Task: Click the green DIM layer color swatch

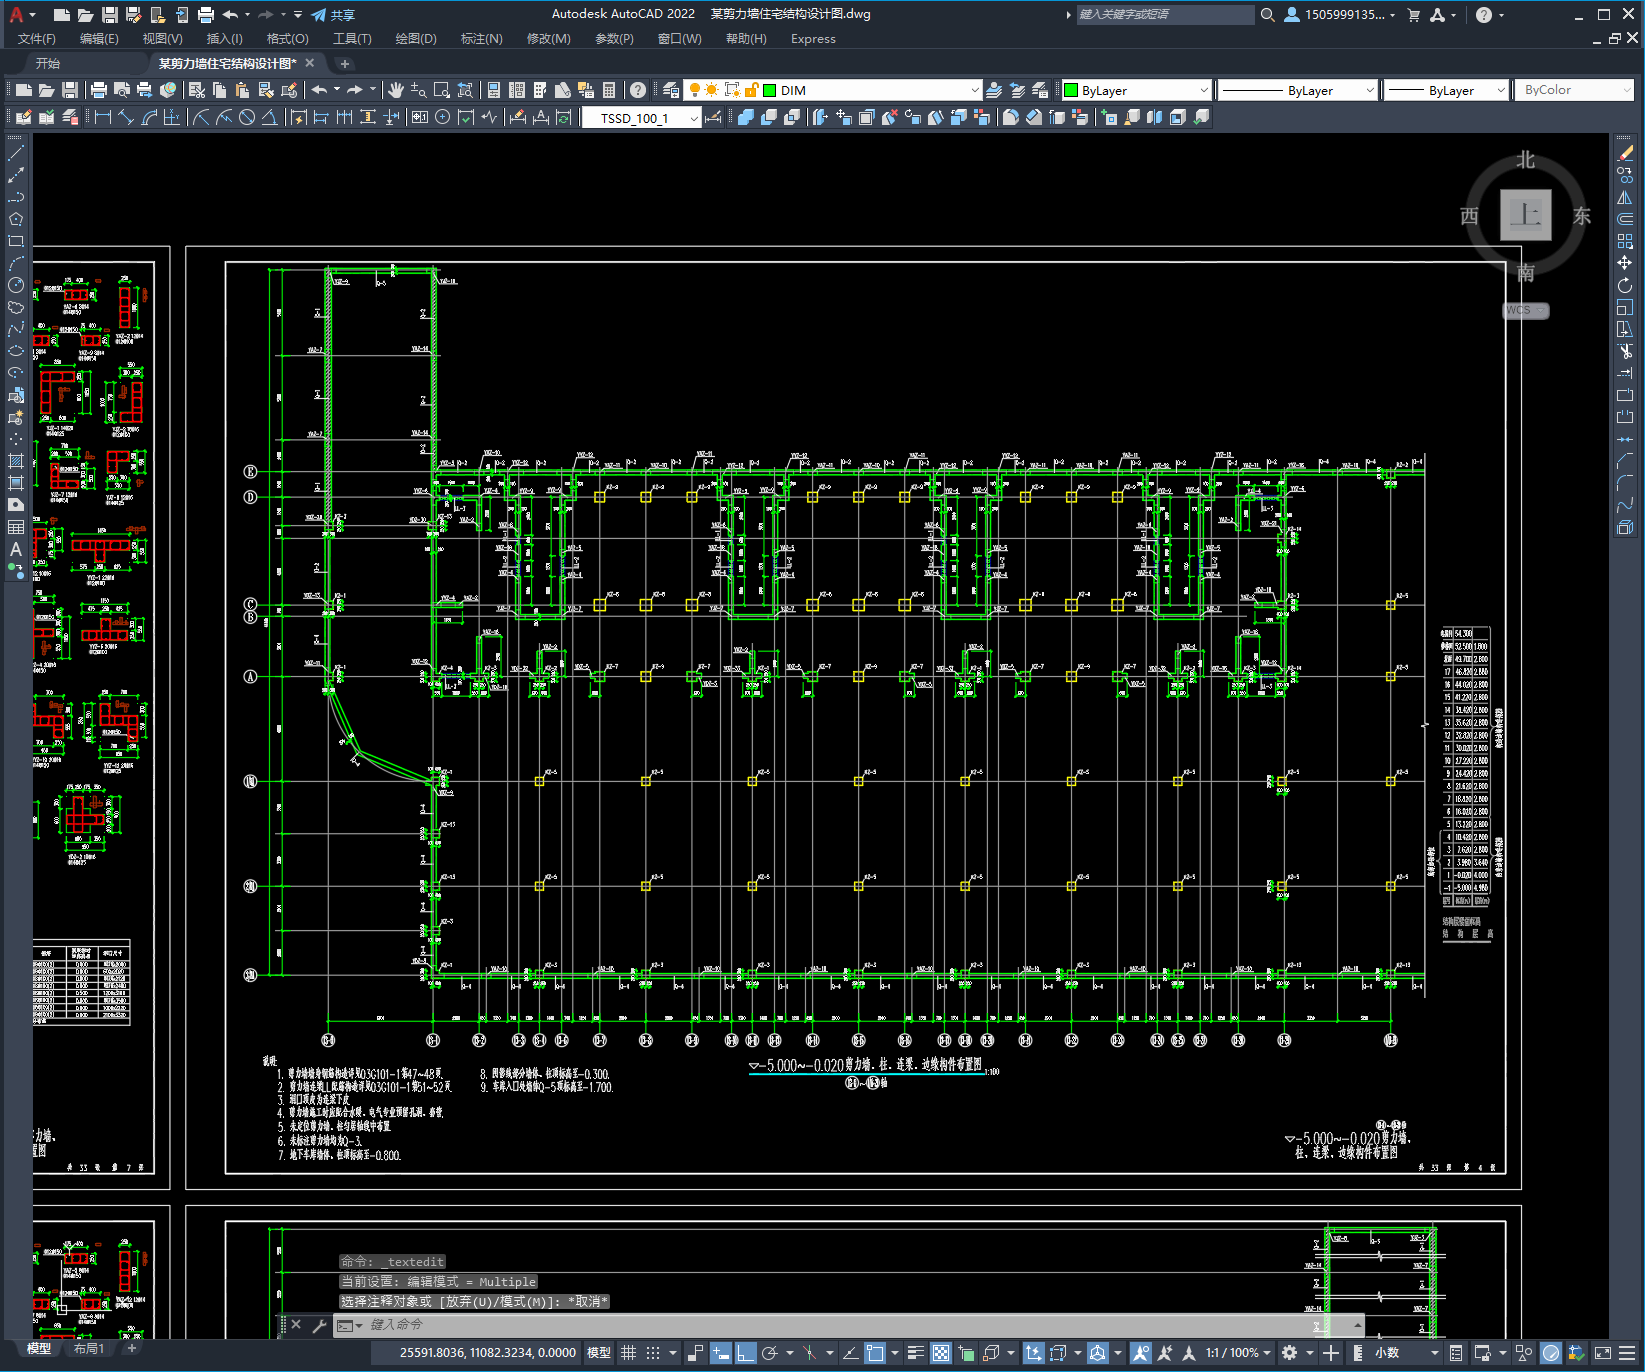Action: pyautogui.click(x=770, y=90)
